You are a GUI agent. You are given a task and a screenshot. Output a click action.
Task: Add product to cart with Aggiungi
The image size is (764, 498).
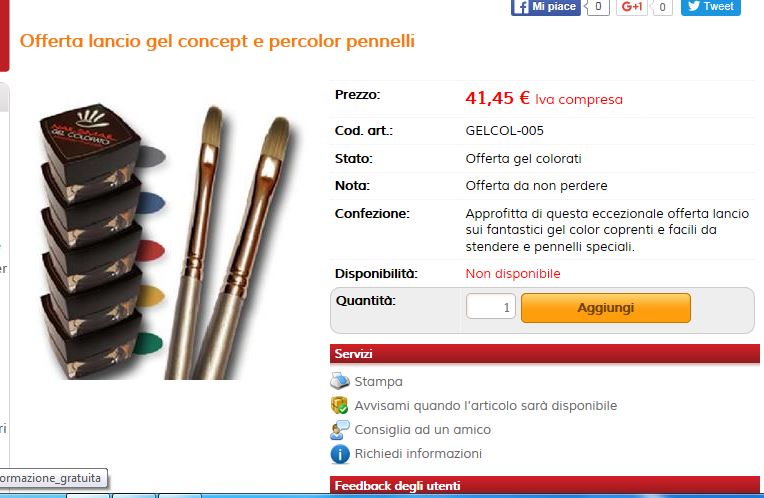(606, 308)
